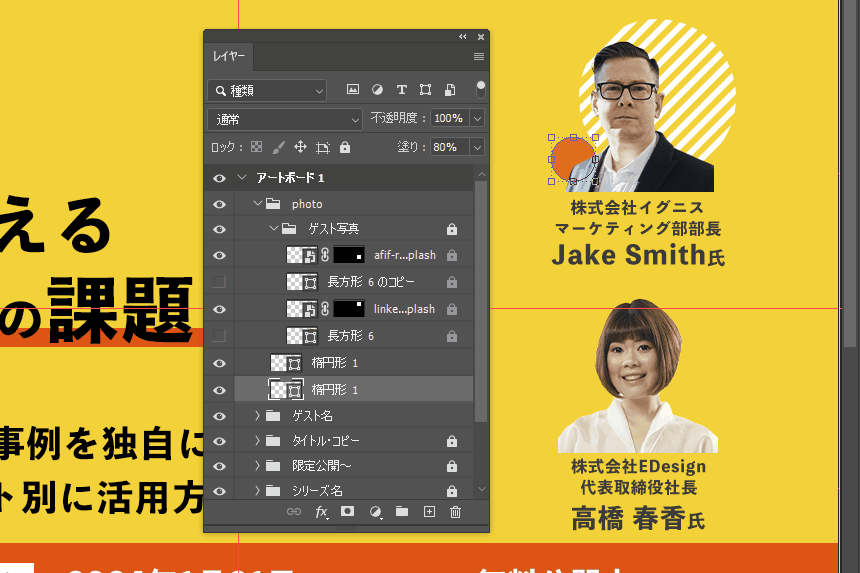Hide the linke...plash layer

(219, 309)
